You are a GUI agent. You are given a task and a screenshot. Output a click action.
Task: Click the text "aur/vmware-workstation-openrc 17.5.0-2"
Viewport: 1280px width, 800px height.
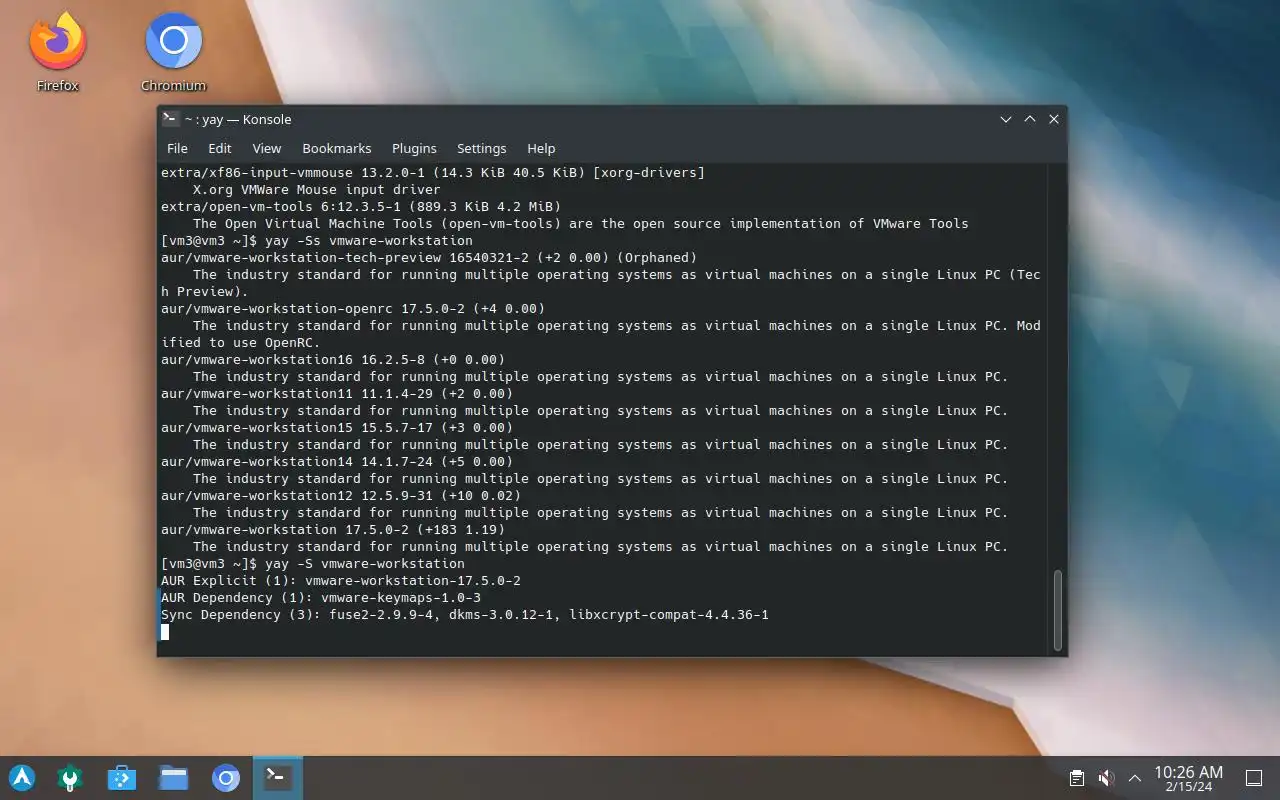313,308
